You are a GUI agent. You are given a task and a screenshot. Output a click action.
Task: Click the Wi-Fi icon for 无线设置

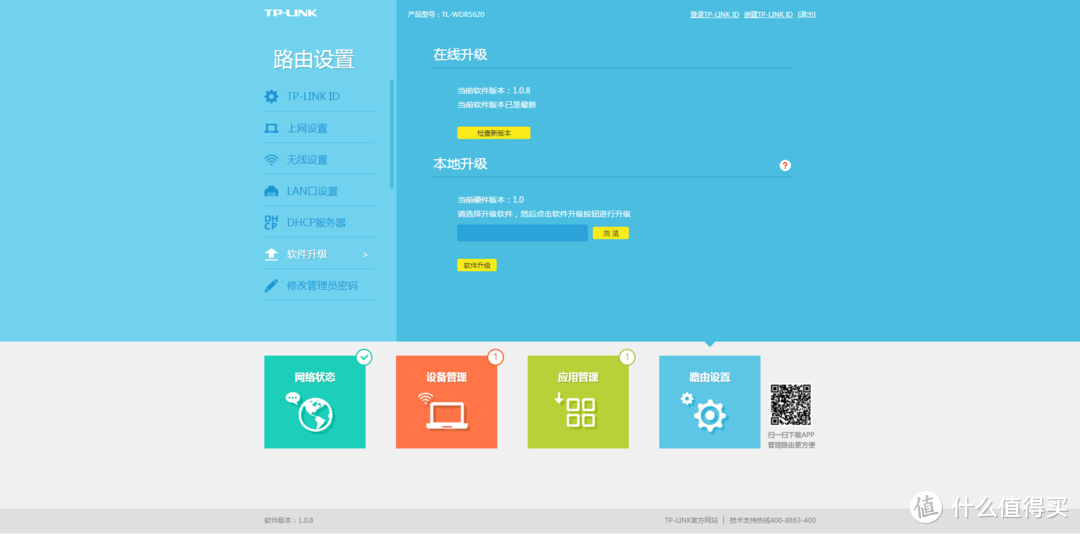pos(271,160)
